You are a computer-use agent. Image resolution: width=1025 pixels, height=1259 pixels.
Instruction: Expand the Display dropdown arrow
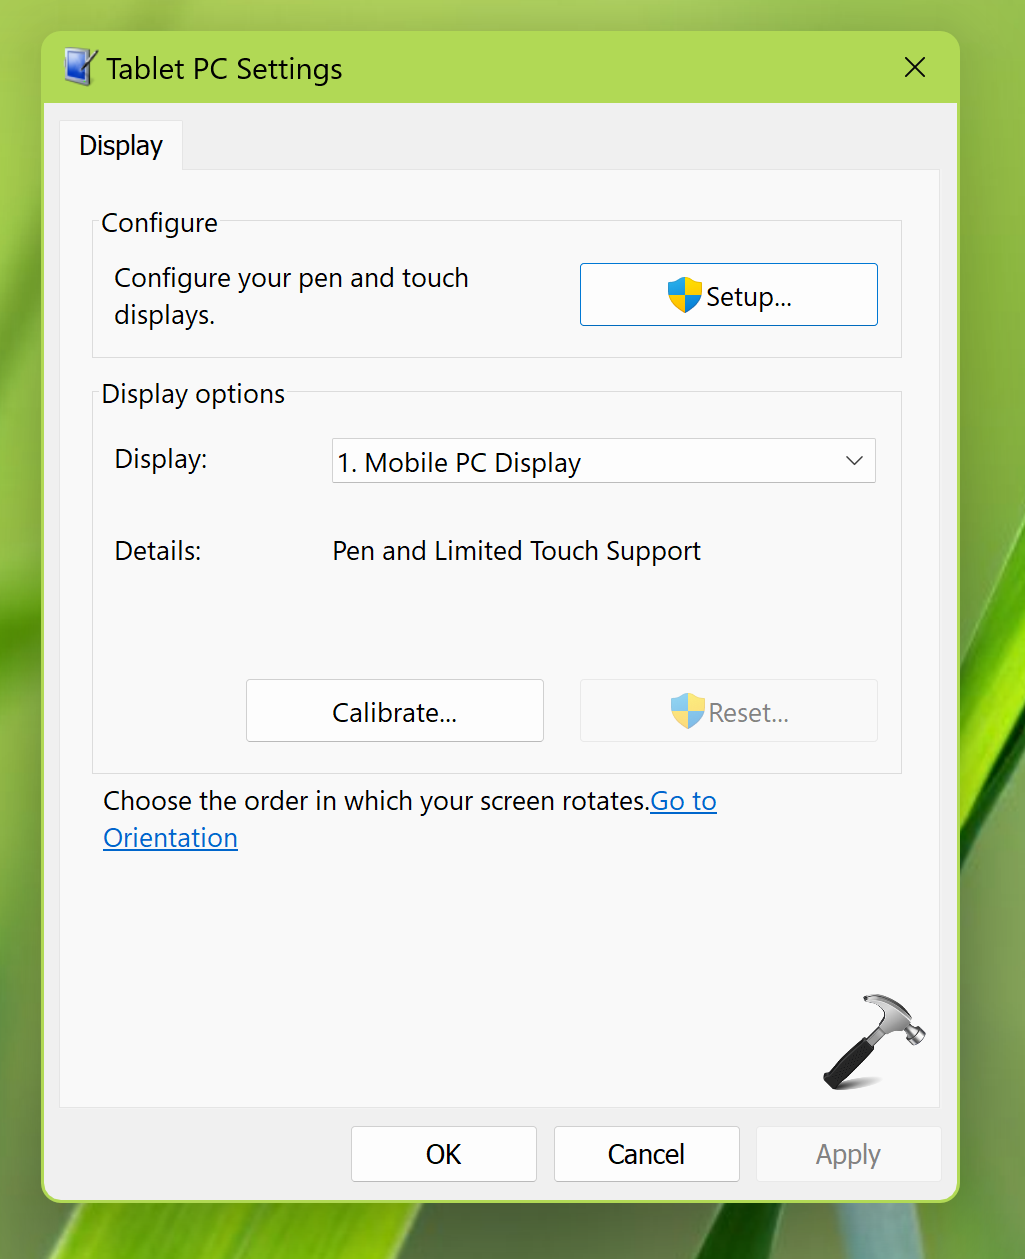(x=854, y=461)
